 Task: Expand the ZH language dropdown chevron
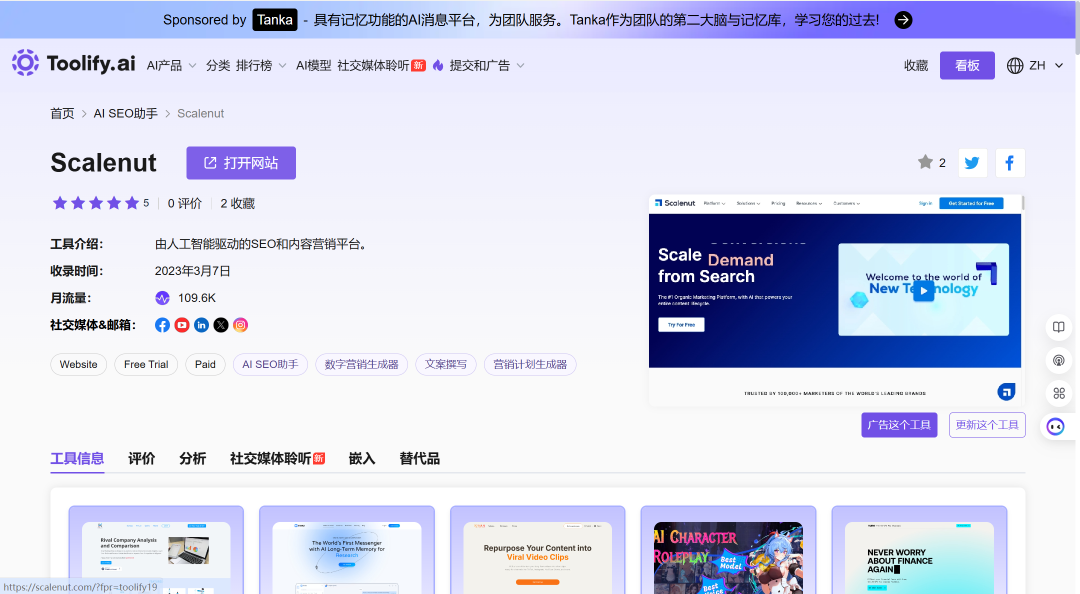pyautogui.click(x=1059, y=65)
